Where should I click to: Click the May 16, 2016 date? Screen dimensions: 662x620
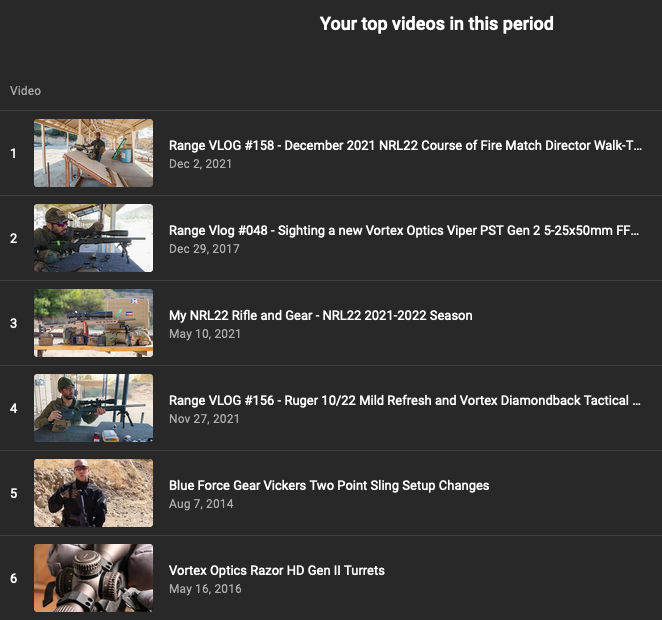click(205, 589)
